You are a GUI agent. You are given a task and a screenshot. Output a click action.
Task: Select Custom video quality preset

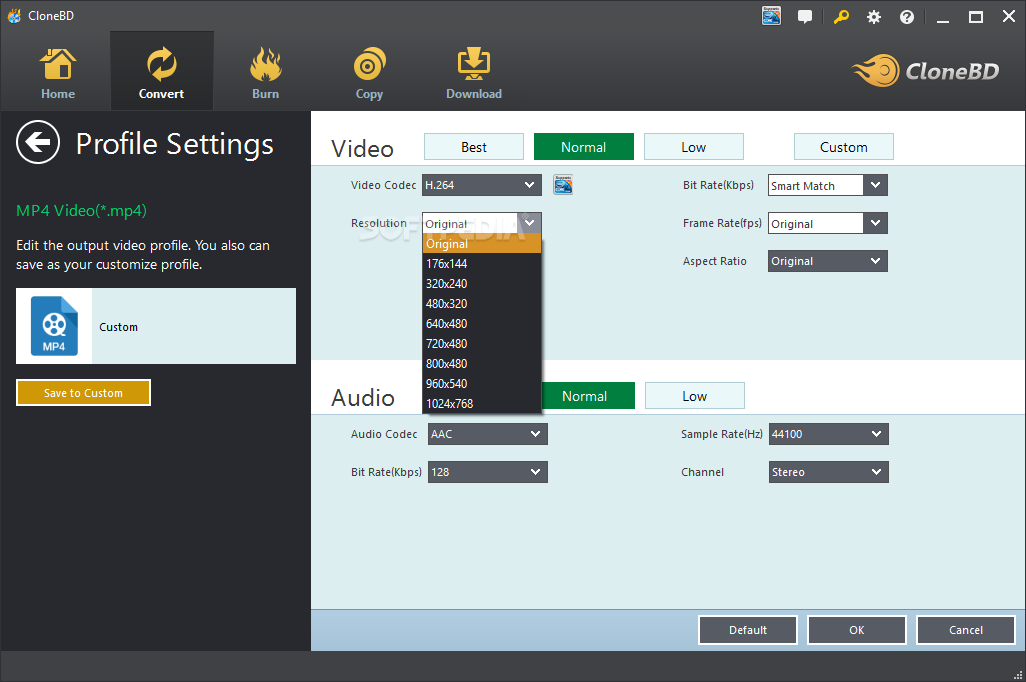pos(843,147)
